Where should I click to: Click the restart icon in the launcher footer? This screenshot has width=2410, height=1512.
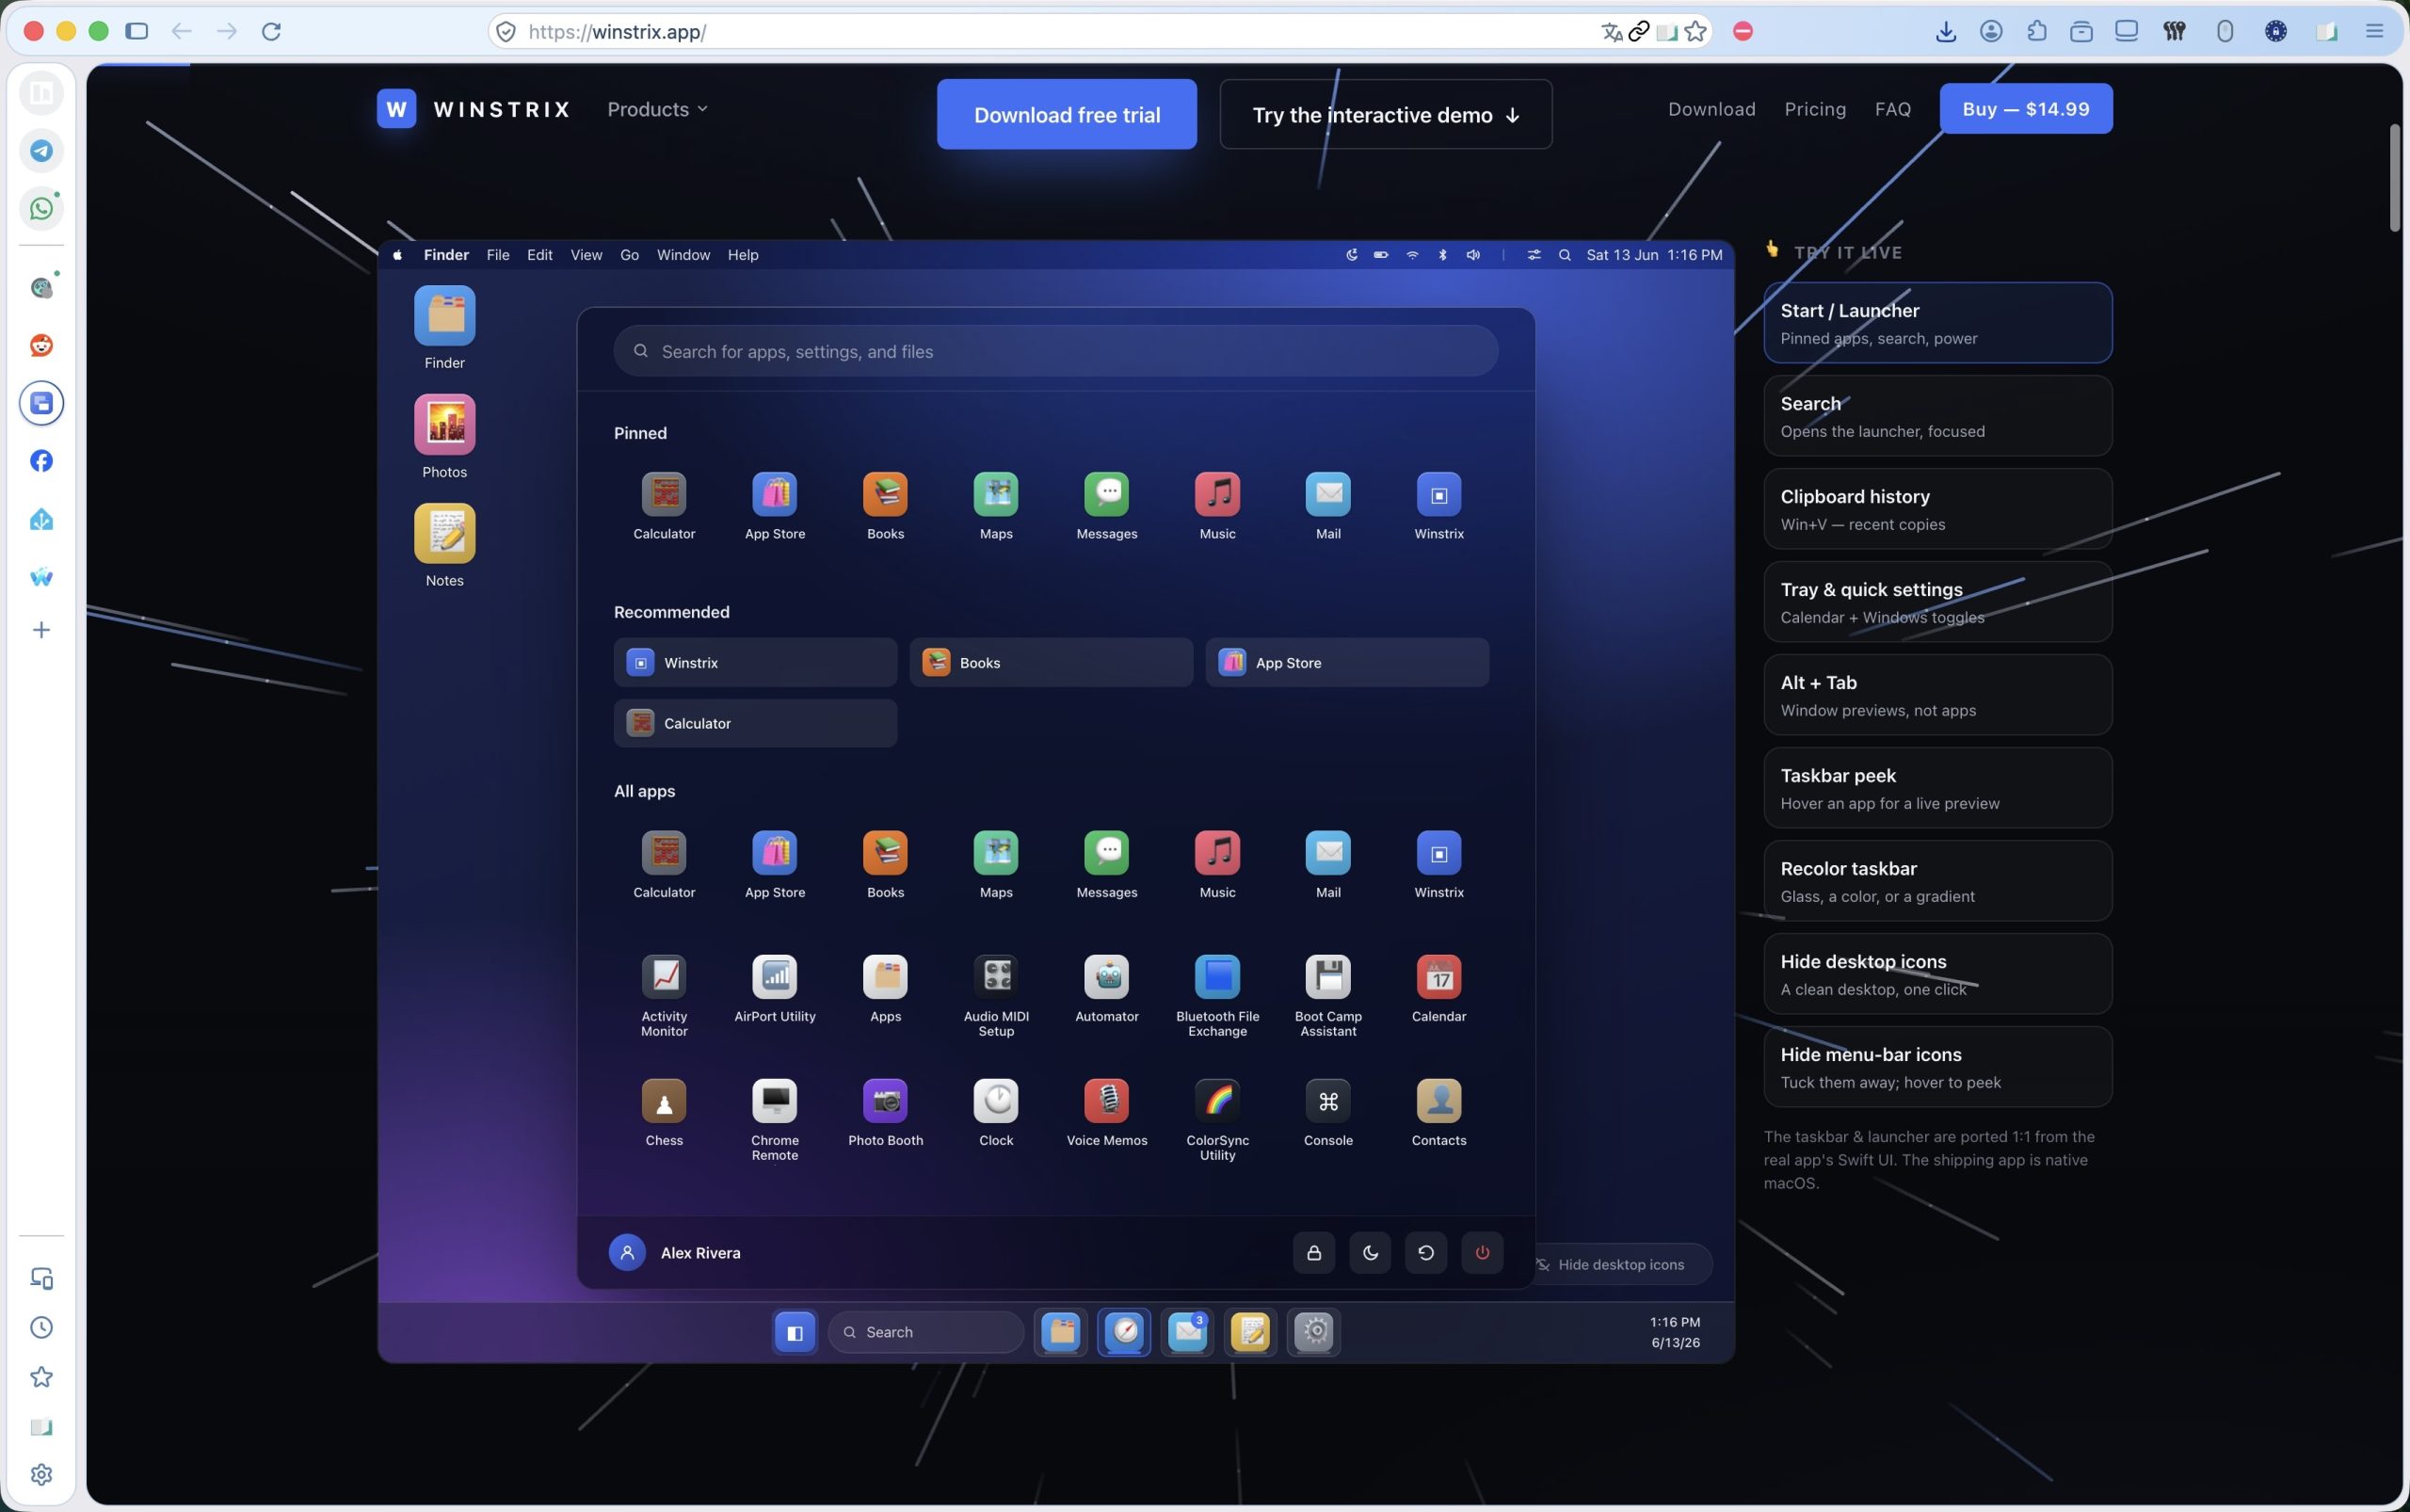[1426, 1252]
